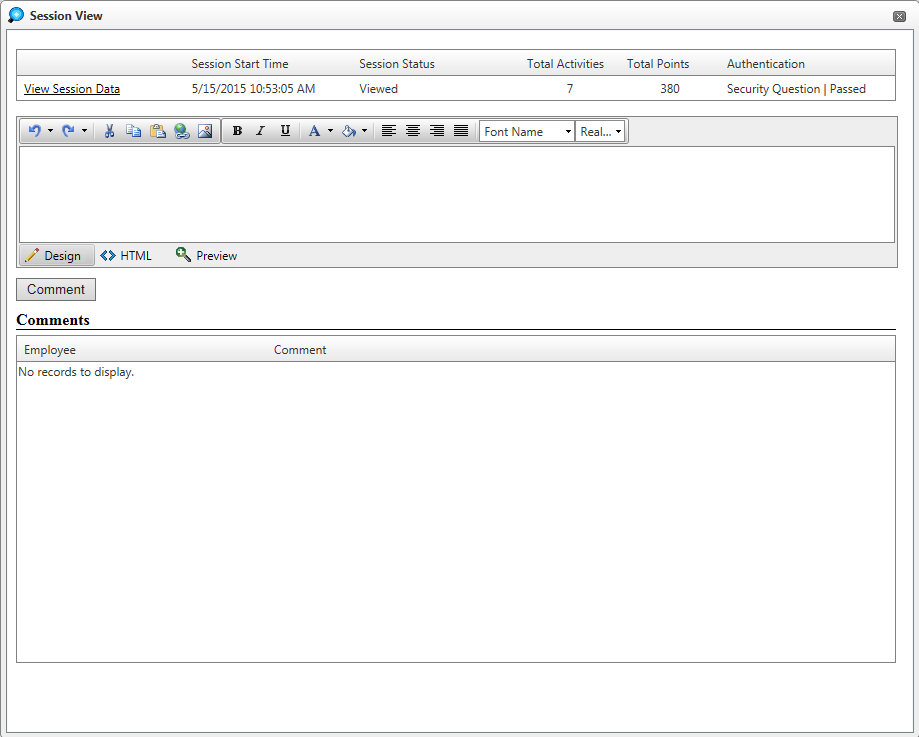Click the Employee column header
Viewport: 919px width, 737px height.
click(x=50, y=349)
